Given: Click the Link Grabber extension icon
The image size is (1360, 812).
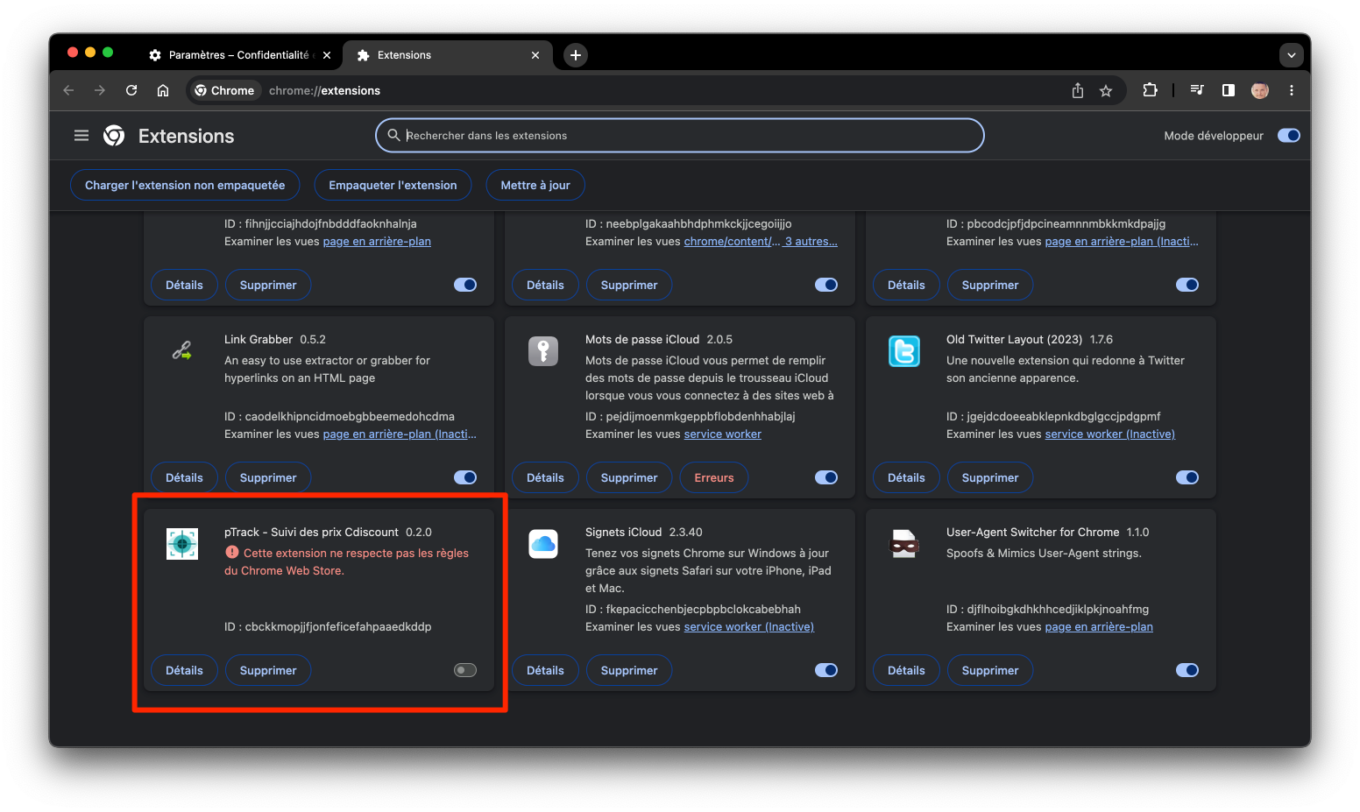Looking at the screenshot, I should [182, 351].
